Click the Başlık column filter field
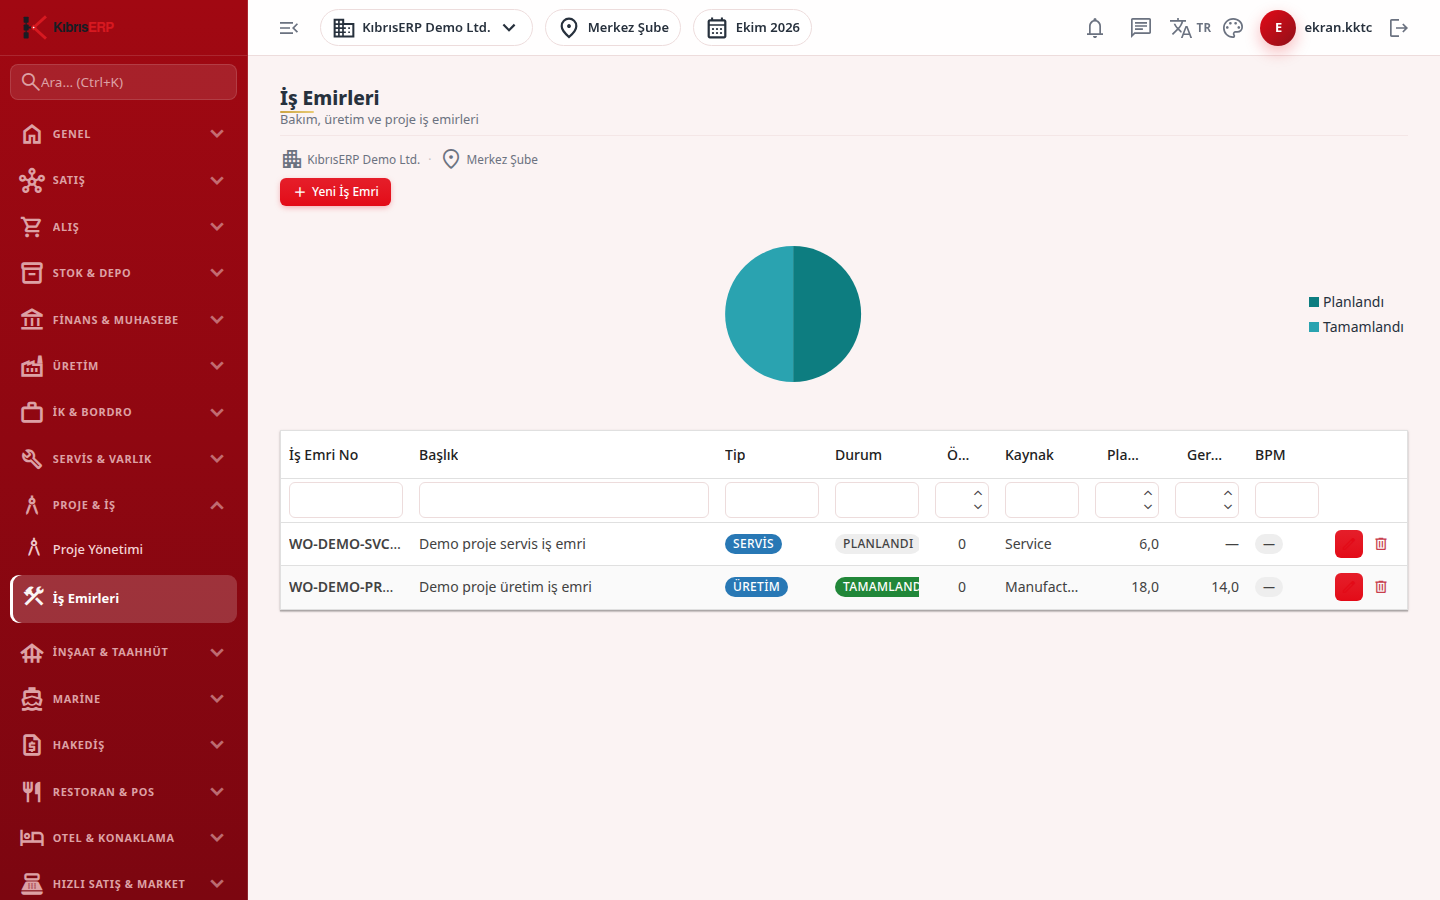 [564, 500]
